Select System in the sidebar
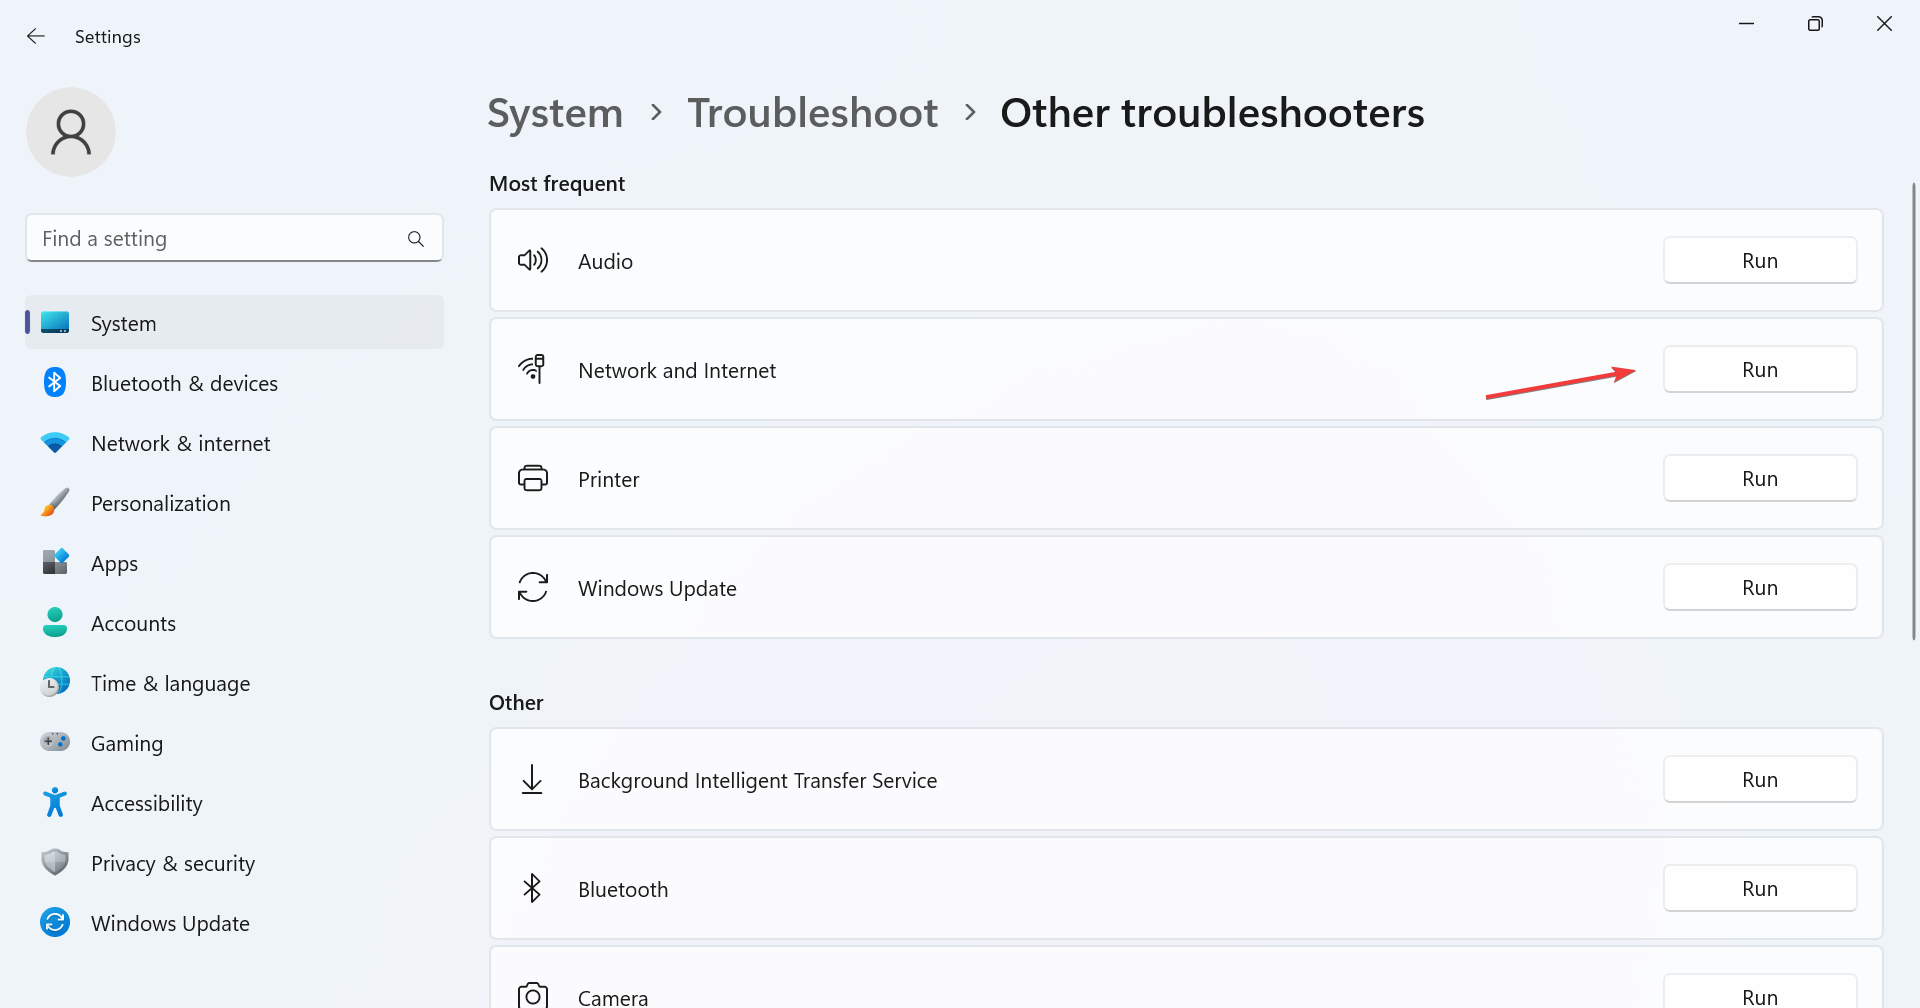Screen dimensions: 1920x1008 pyautogui.click(x=235, y=323)
